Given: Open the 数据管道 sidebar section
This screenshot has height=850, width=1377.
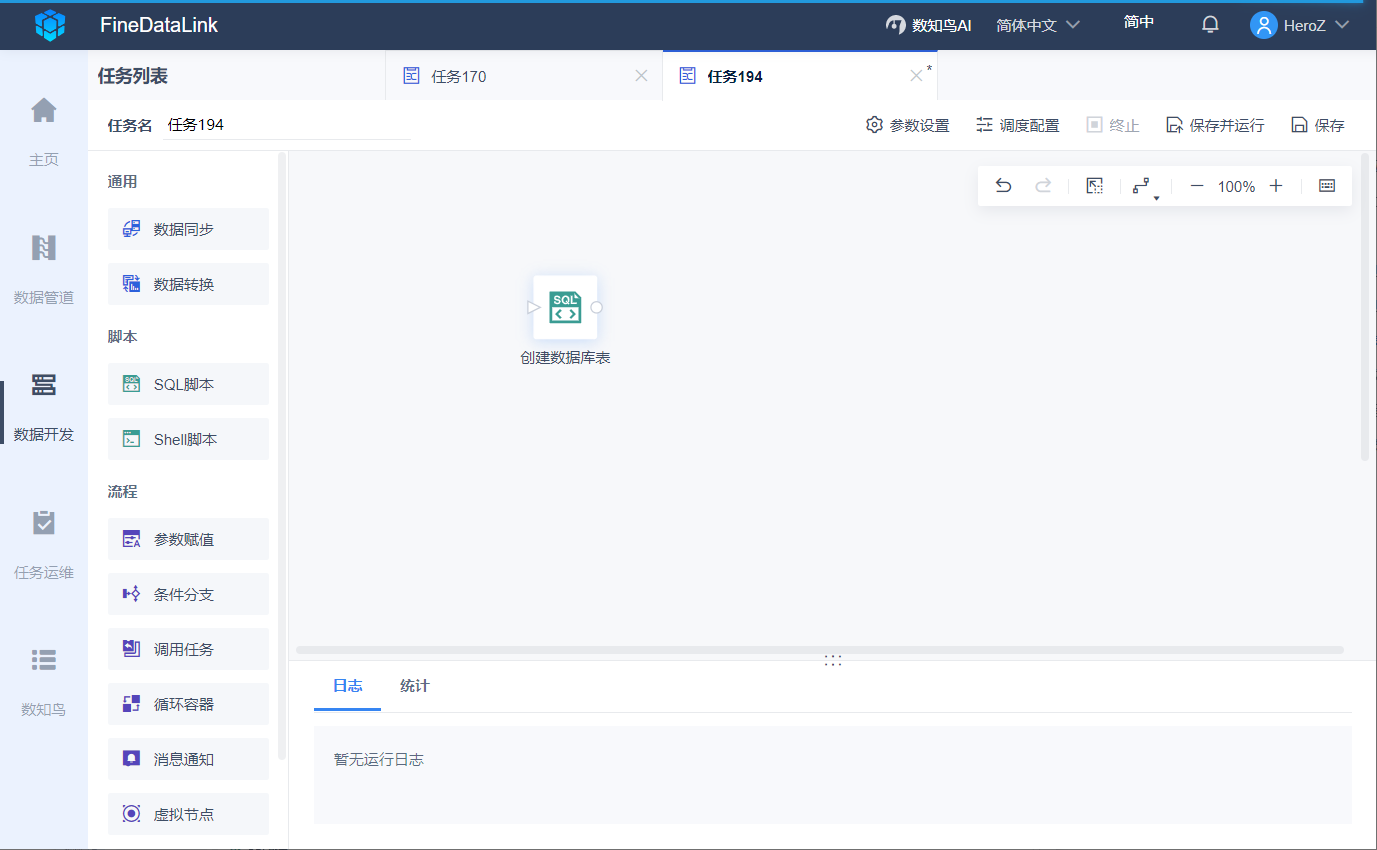Looking at the screenshot, I should (x=44, y=269).
